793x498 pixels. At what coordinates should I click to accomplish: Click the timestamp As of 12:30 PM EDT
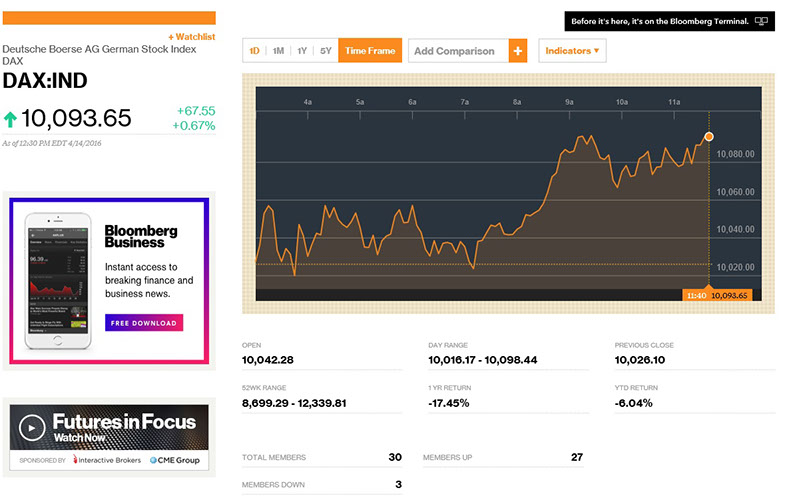coord(52,143)
